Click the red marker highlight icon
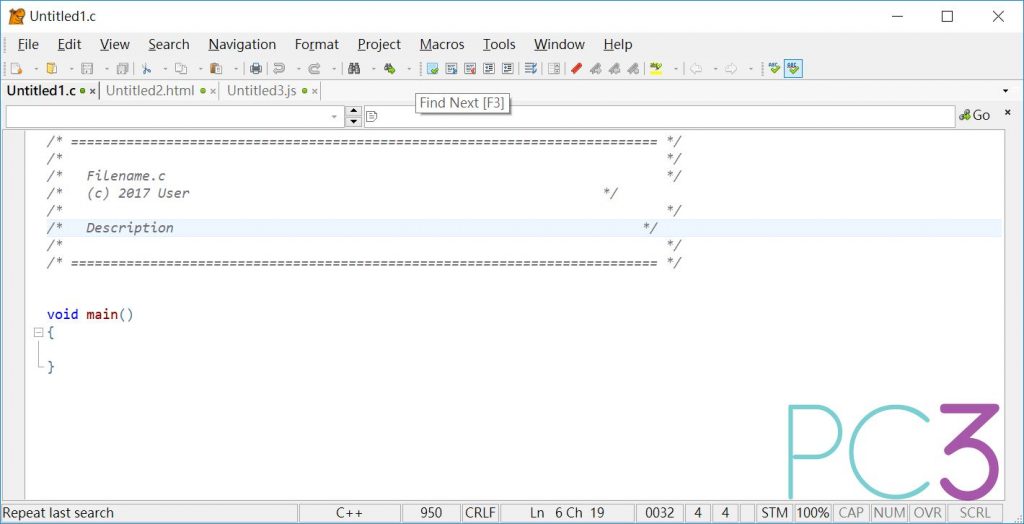 pos(576,69)
